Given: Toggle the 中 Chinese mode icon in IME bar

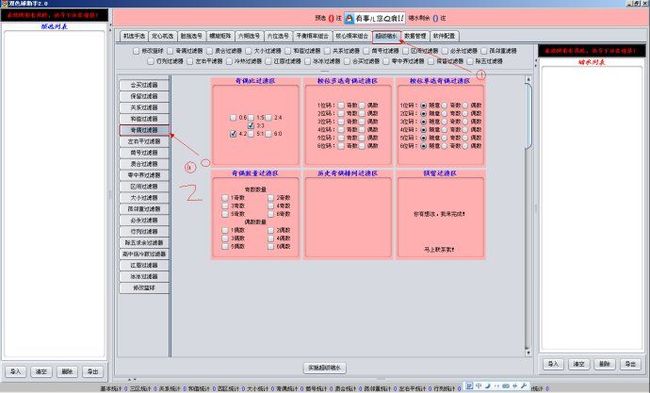Looking at the screenshot, I should [x=478, y=386].
